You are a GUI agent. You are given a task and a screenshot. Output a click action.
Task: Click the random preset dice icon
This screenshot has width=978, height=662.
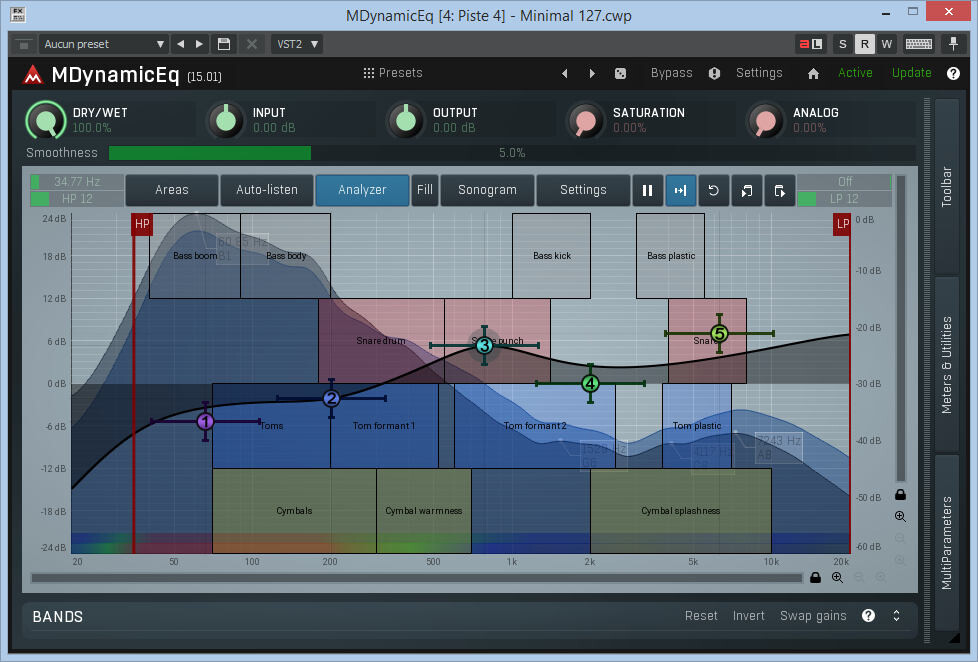(x=620, y=74)
